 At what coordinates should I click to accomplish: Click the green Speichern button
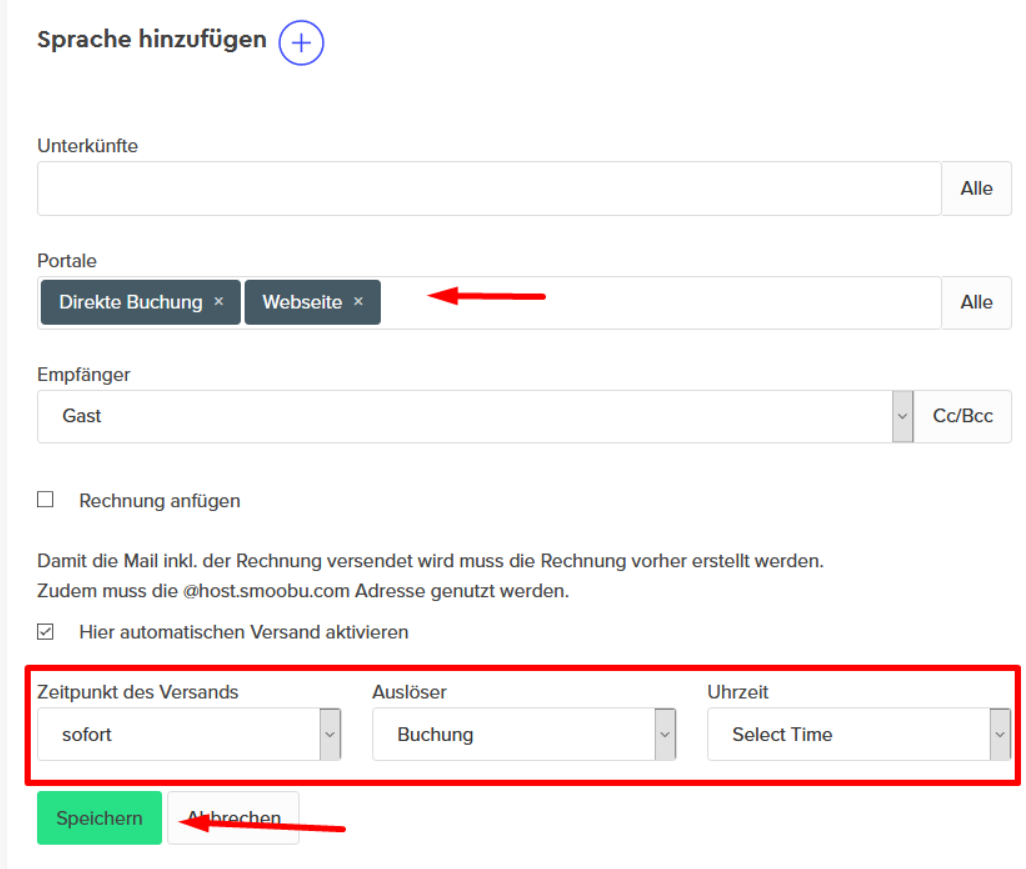click(x=99, y=818)
